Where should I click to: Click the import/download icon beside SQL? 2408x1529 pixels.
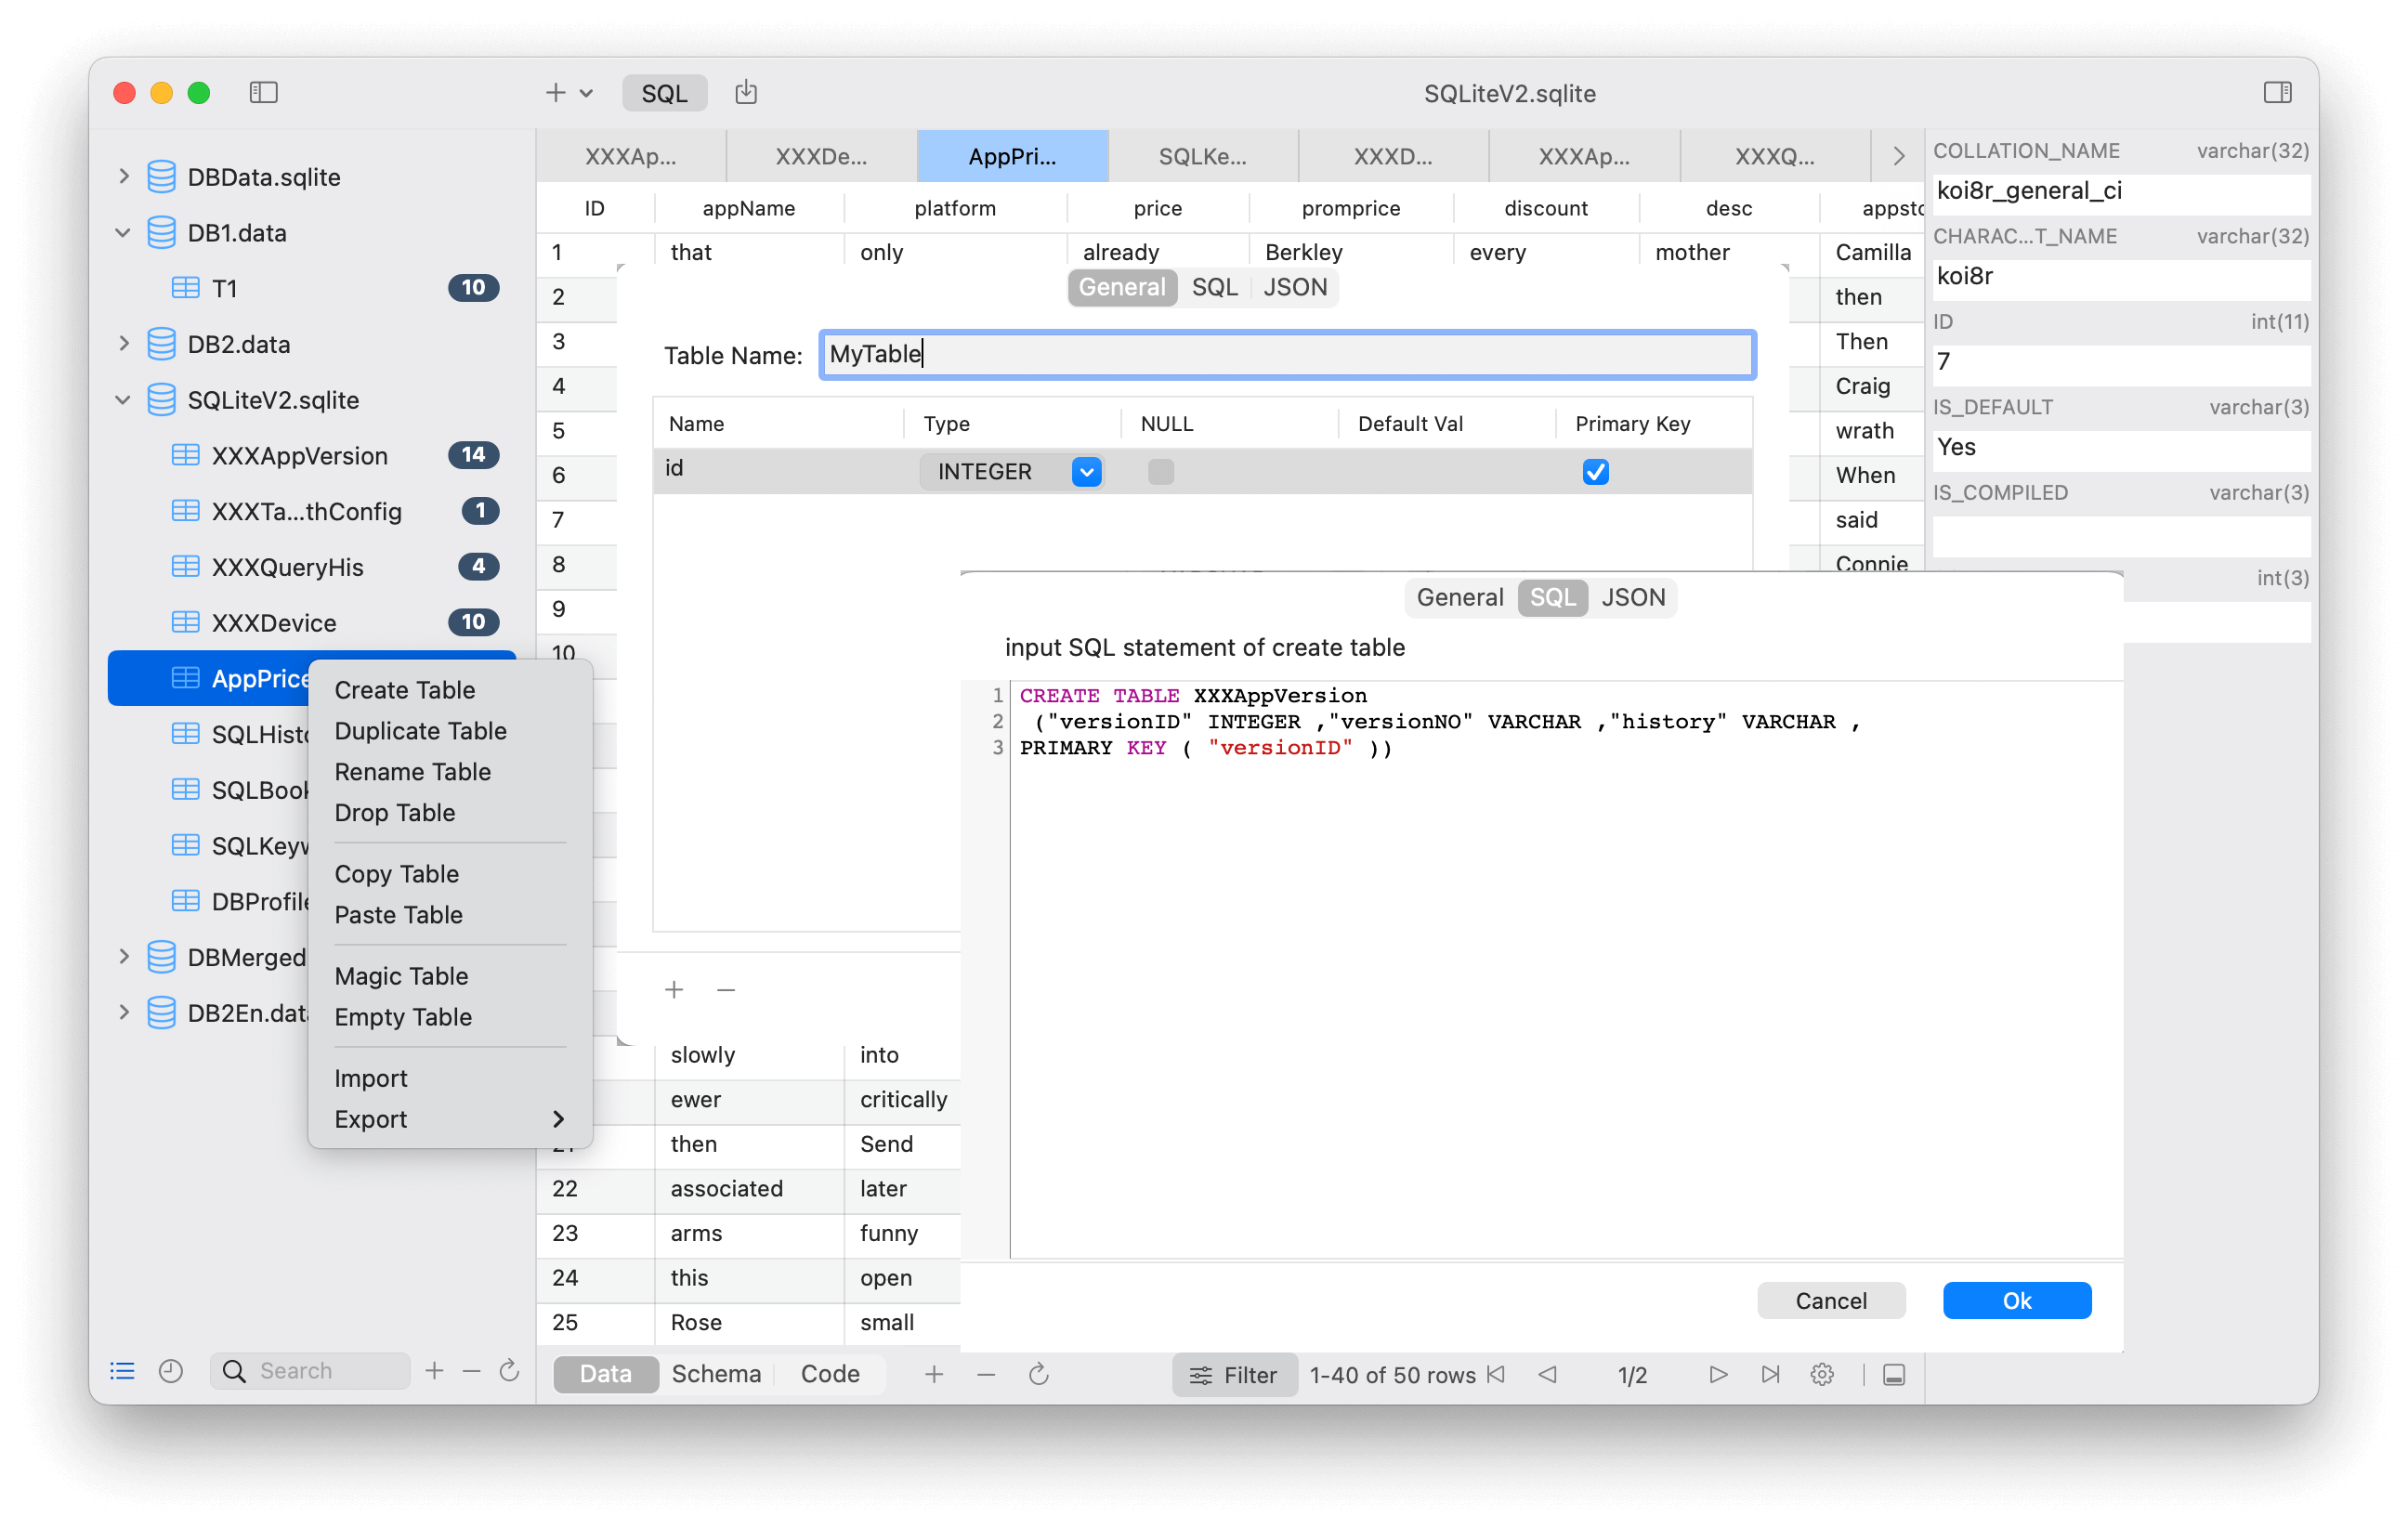pyautogui.click(x=746, y=93)
